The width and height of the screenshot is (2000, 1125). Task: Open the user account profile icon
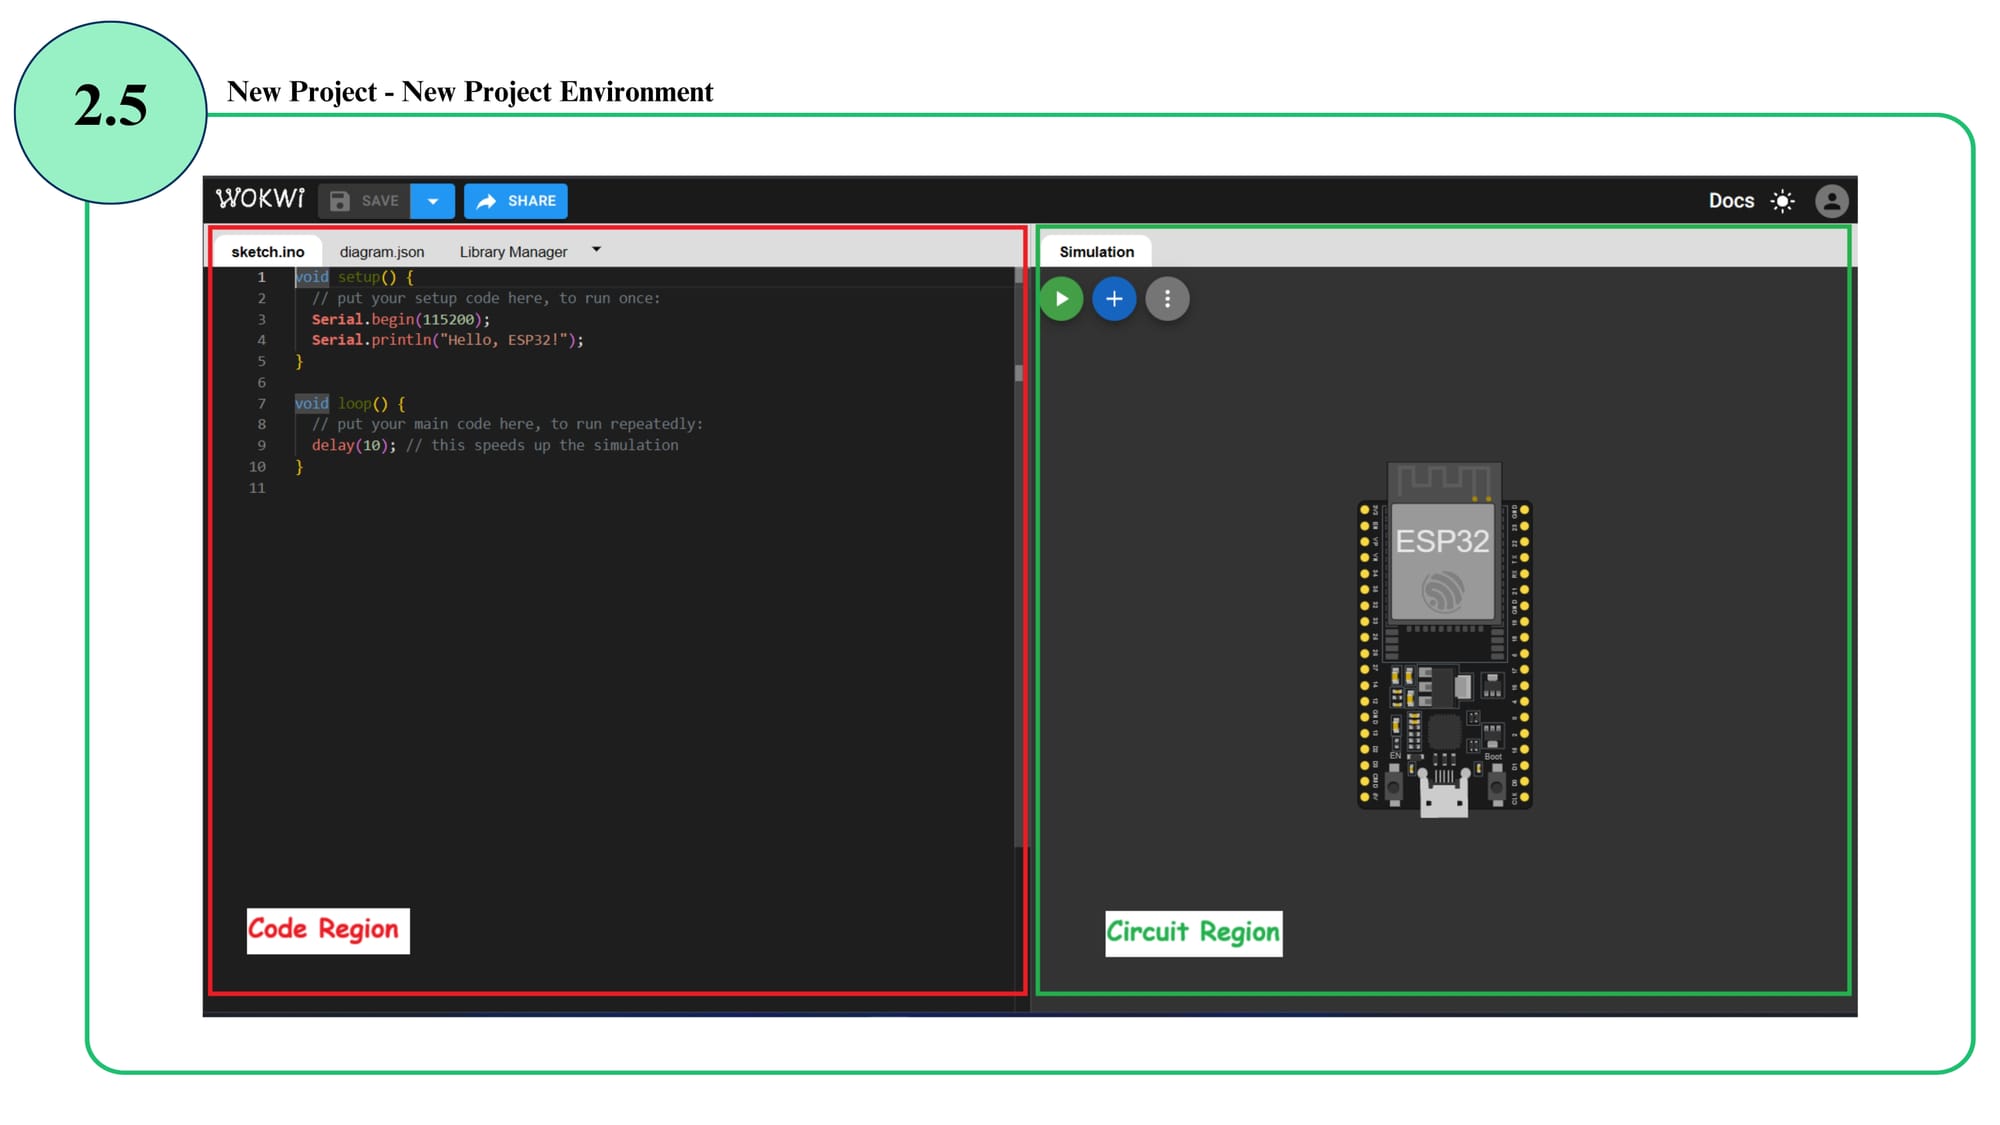(x=1831, y=201)
